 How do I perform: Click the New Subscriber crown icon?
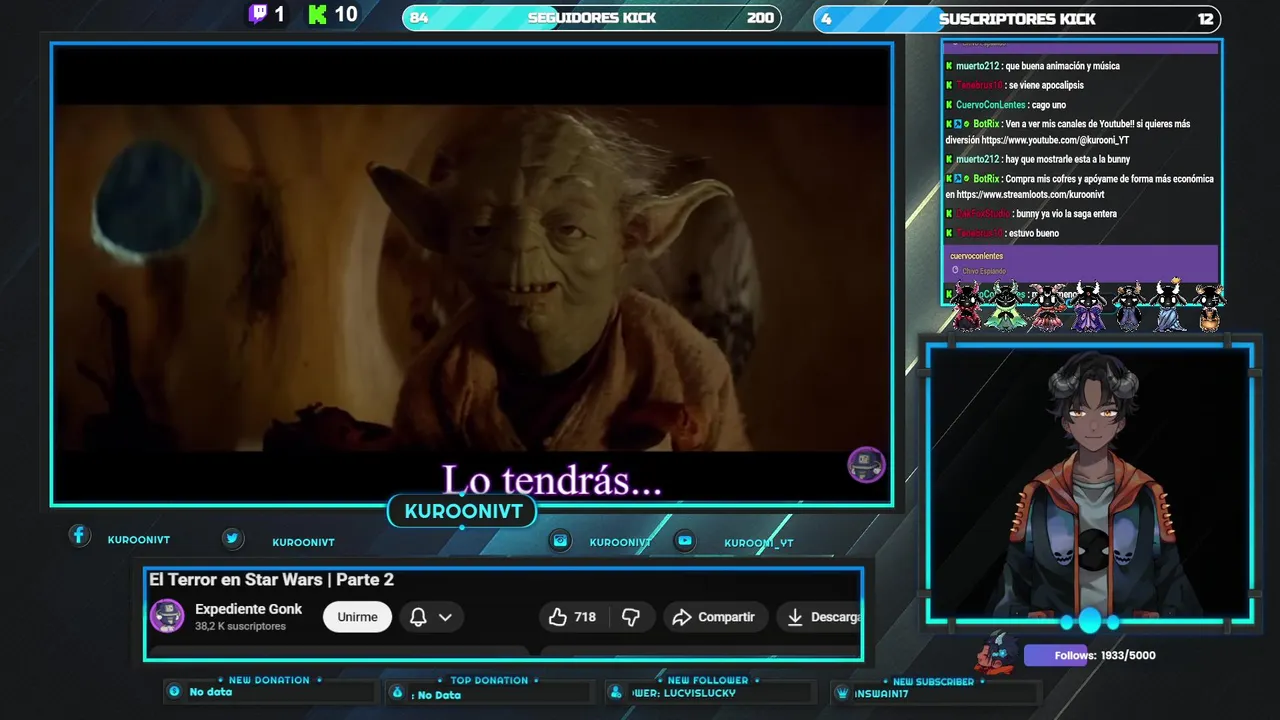(x=842, y=693)
